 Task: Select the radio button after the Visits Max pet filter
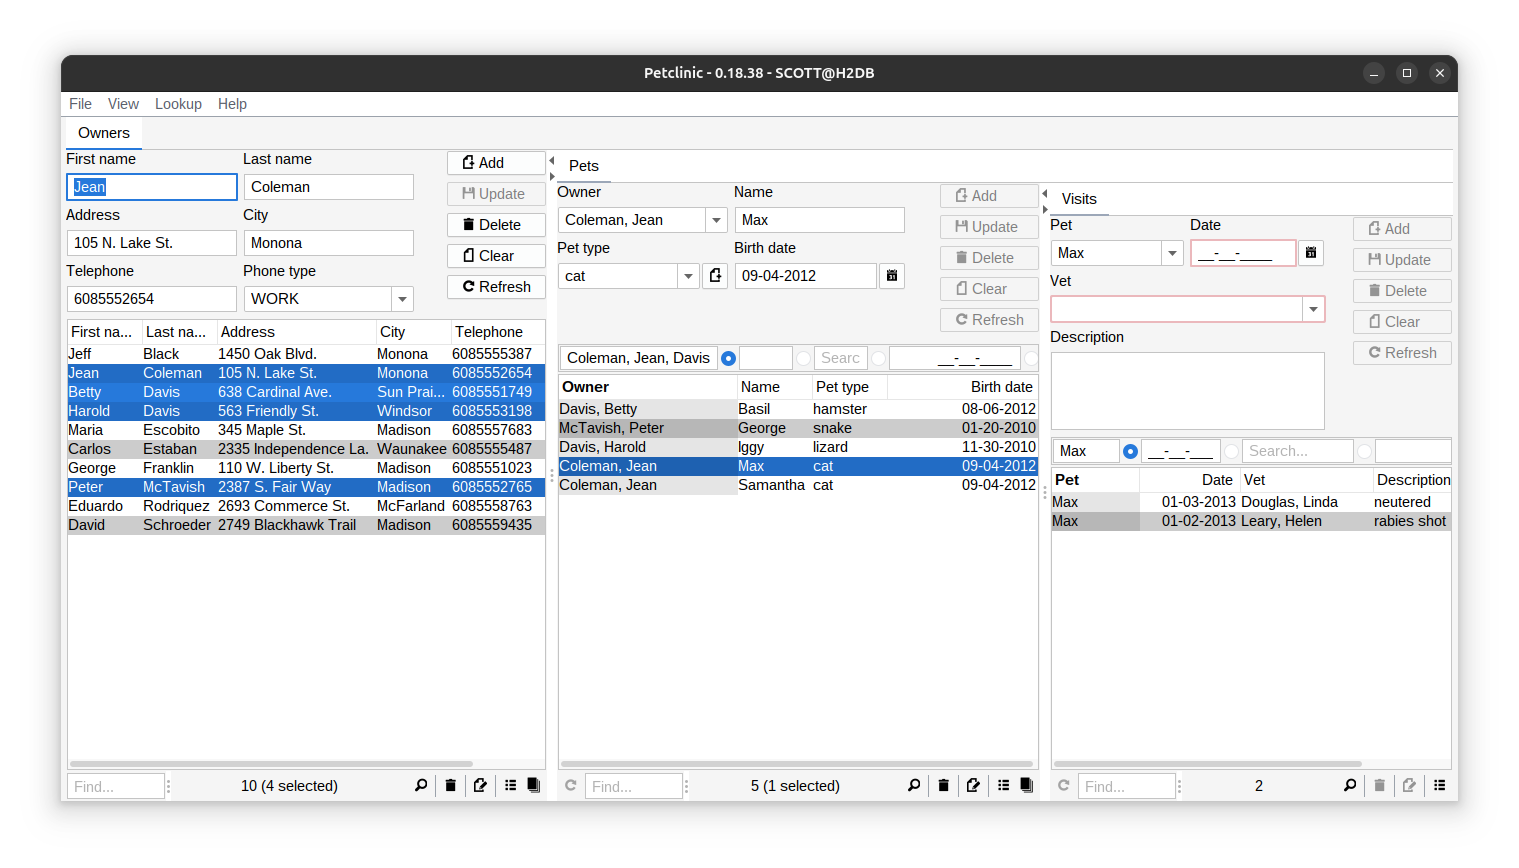(x=1130, y=451)
